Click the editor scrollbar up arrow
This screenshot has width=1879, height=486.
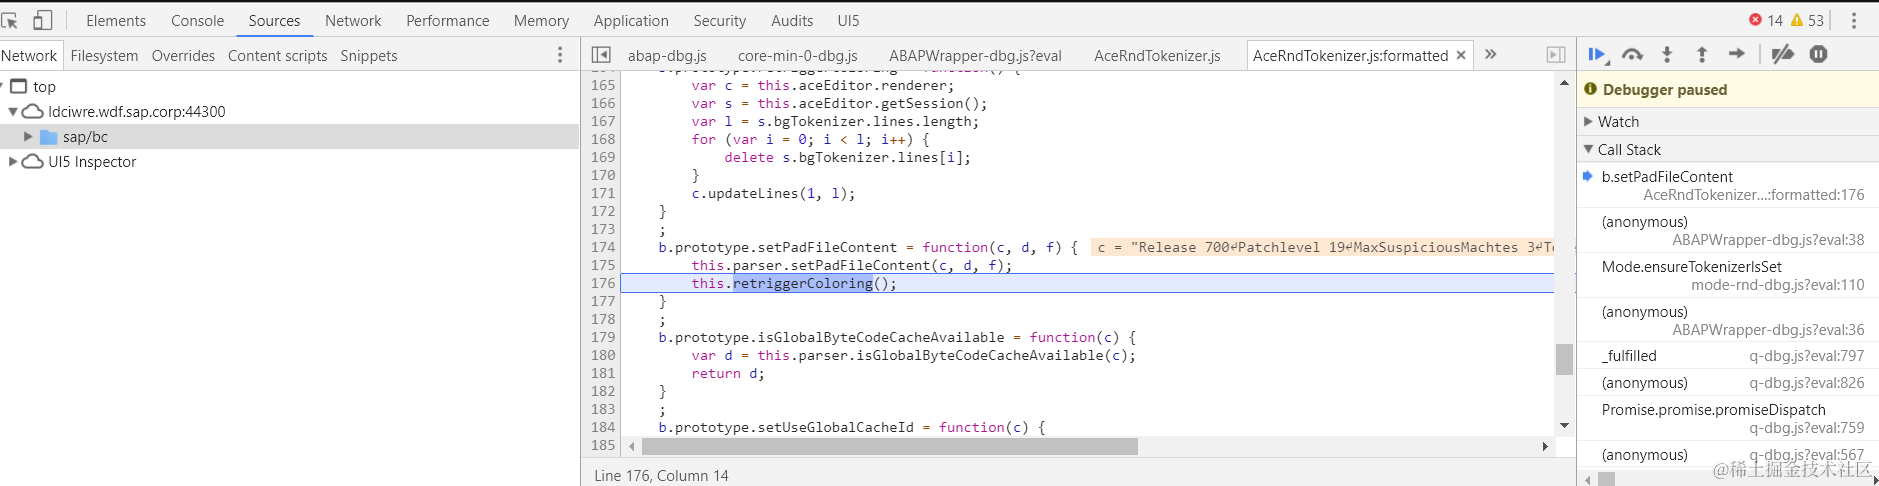[1564, 82]
